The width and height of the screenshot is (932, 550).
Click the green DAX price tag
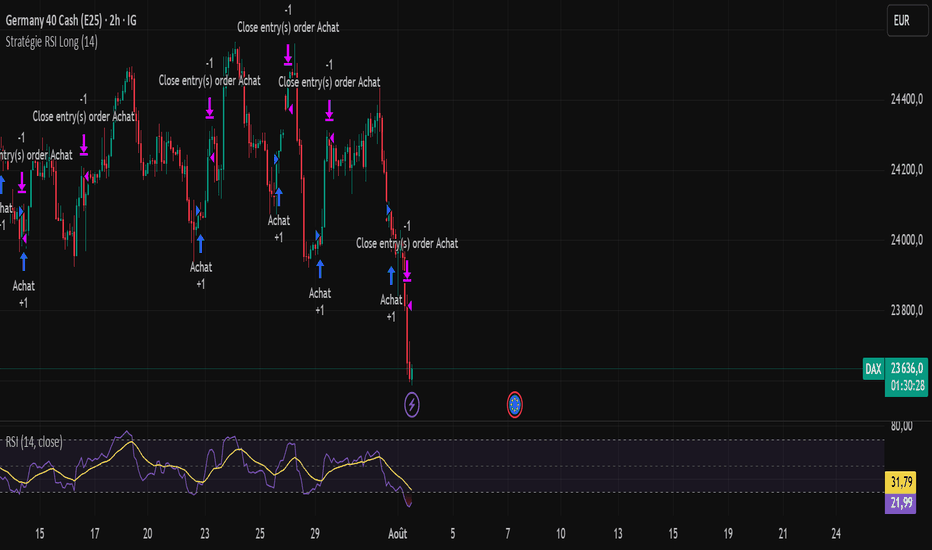[873, 369]
